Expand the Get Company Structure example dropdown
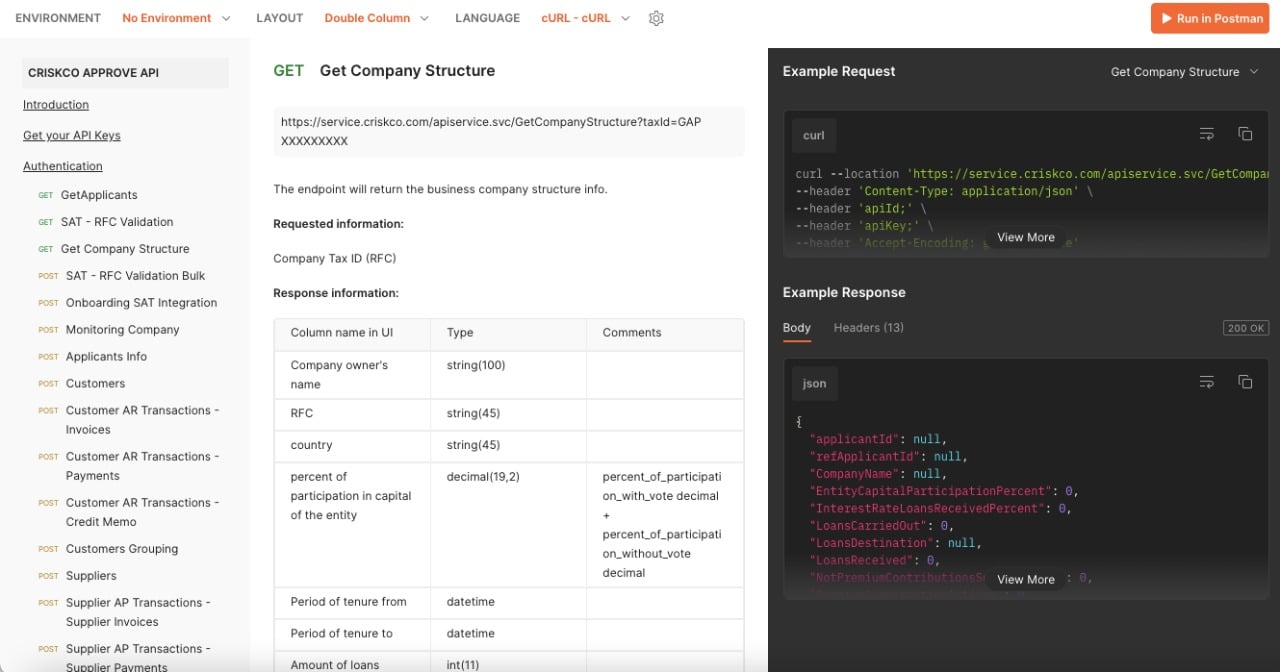This screenshot has height=672, width=1280. [1185, 72]
